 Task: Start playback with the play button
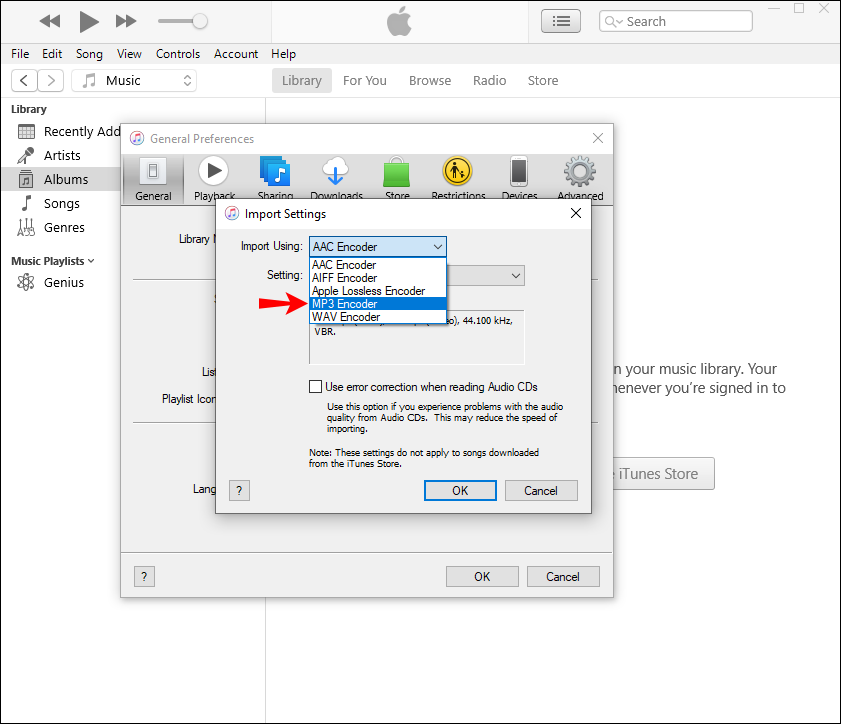tap(88, 21)
